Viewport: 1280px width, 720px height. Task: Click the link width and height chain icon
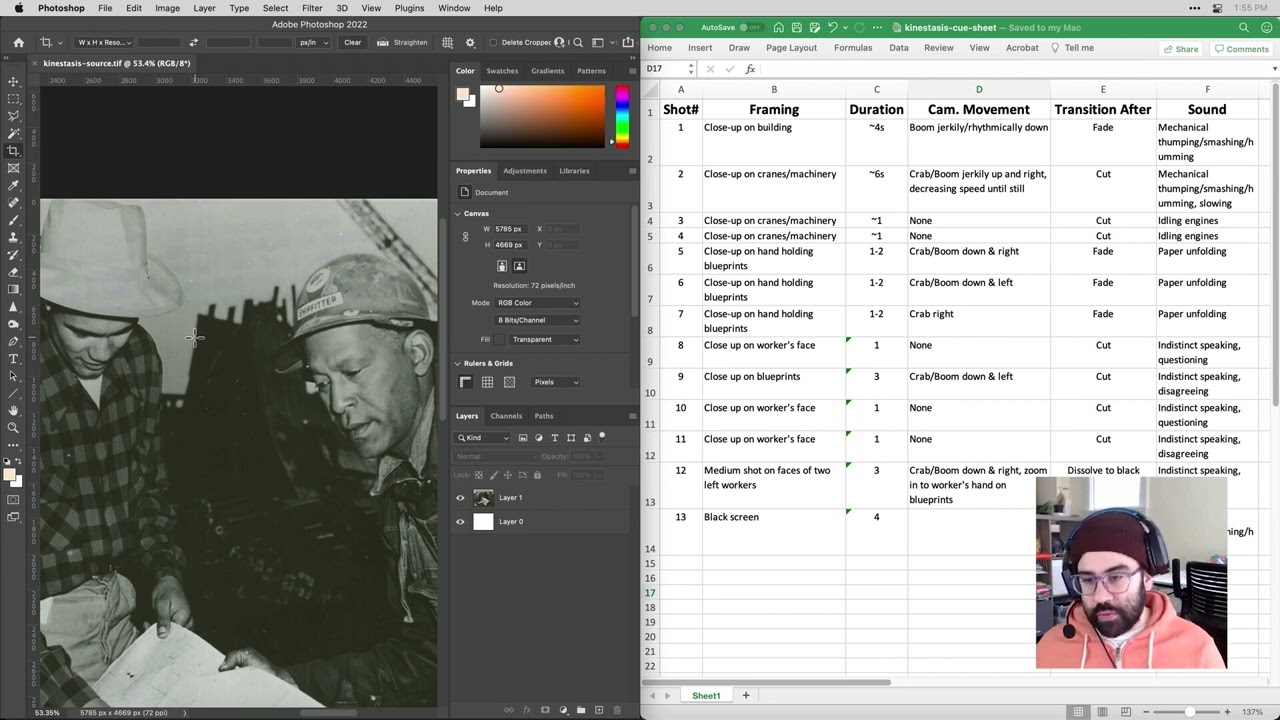pos(465,237)
